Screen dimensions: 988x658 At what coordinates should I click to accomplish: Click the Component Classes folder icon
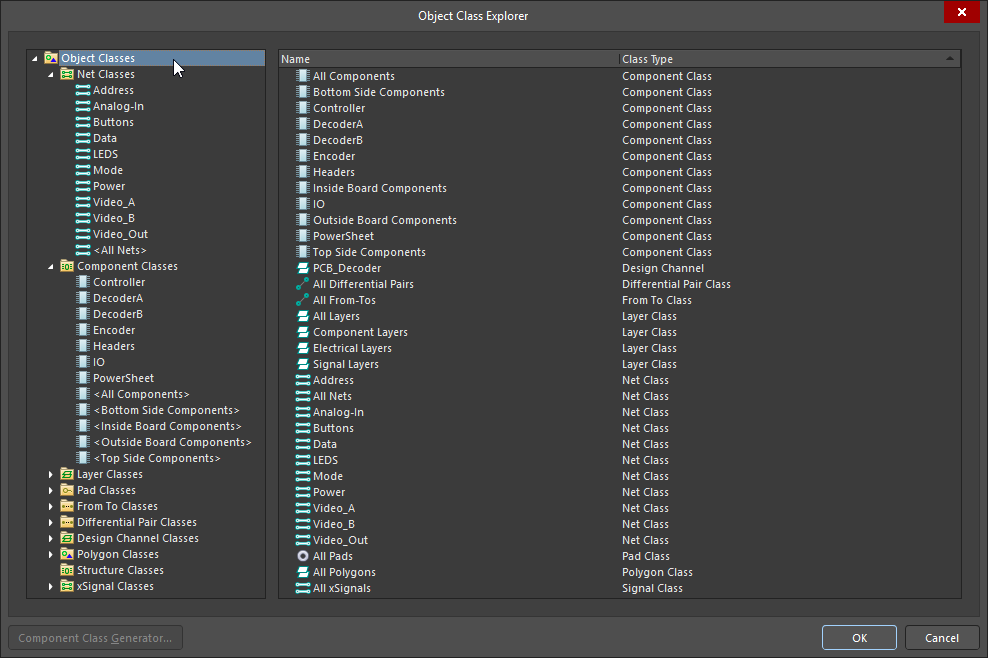click(67, 266)
